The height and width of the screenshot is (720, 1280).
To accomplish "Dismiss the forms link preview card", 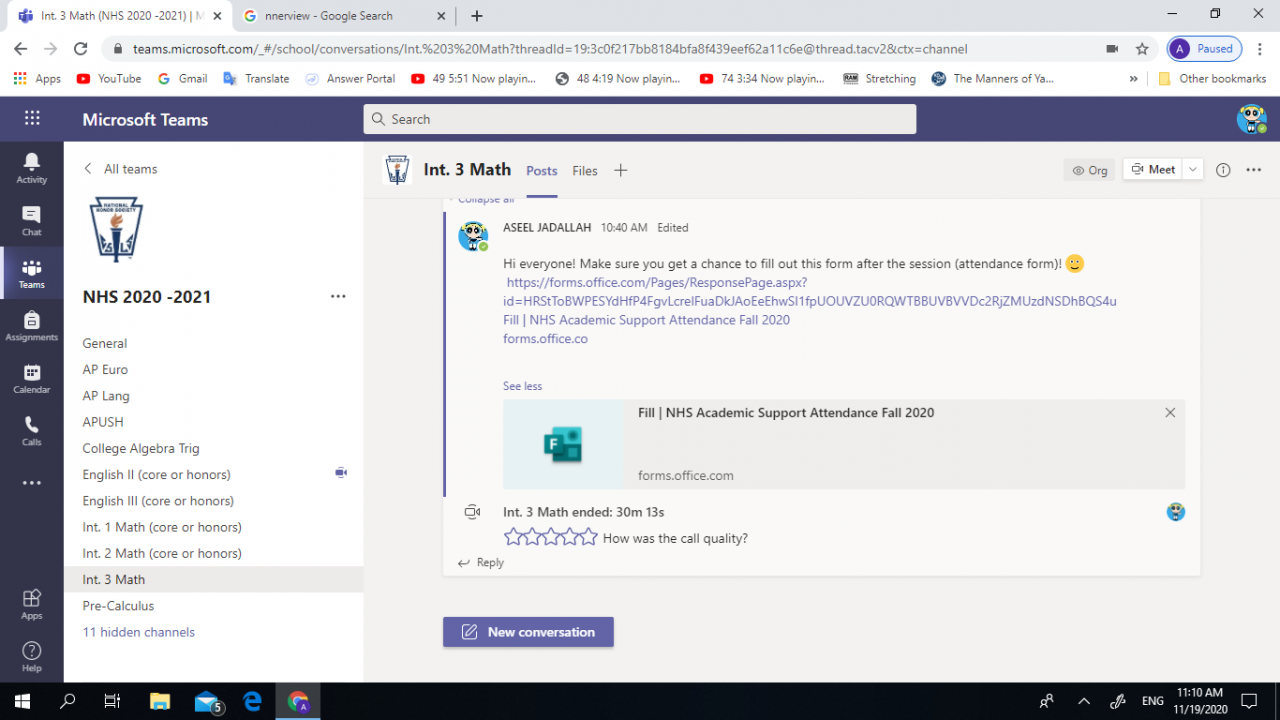I will click(1170, 412).
